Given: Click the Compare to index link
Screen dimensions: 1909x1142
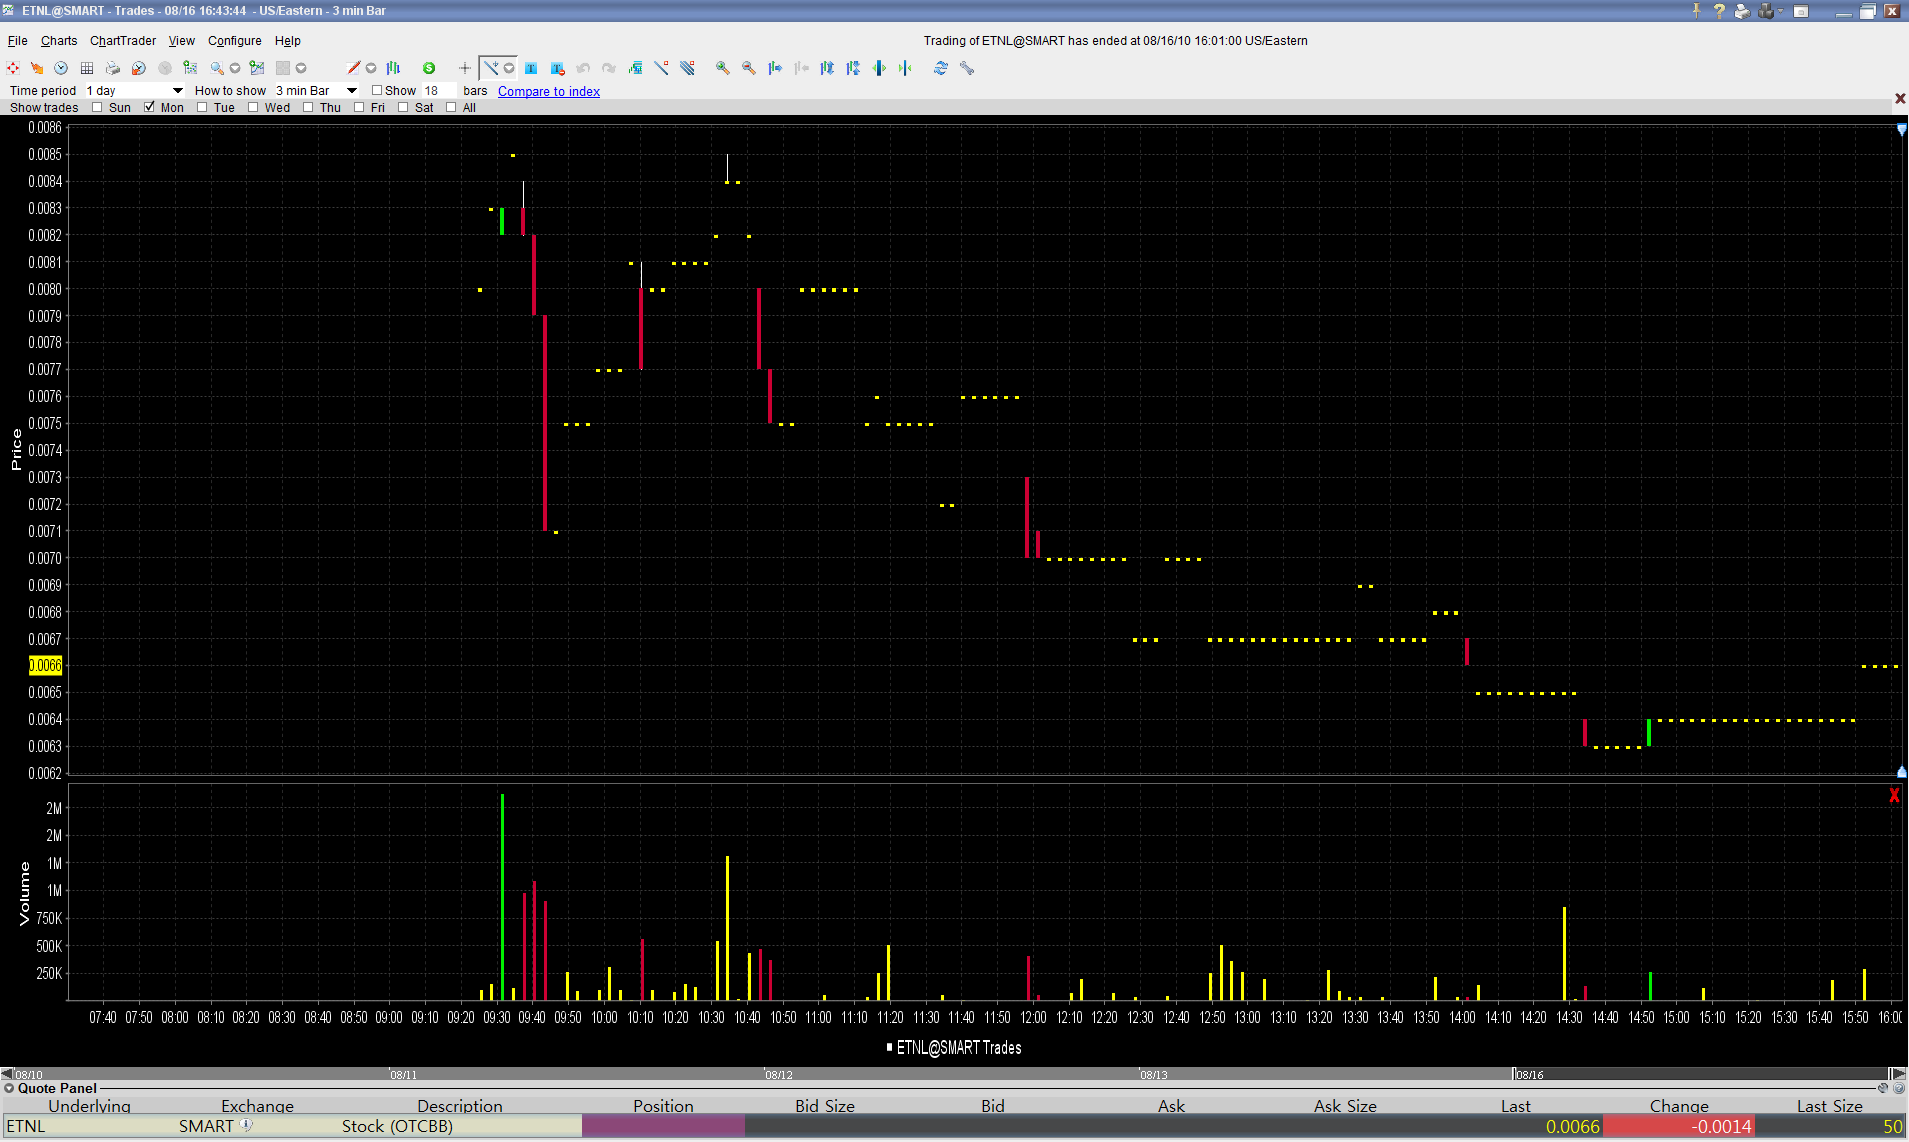Looking at the screenshot, I should click(x=549, y=91).
